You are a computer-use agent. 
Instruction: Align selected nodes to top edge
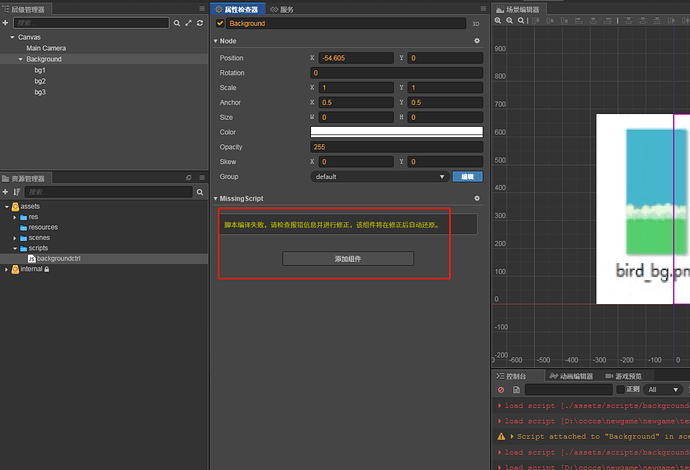tap(536, 20)
